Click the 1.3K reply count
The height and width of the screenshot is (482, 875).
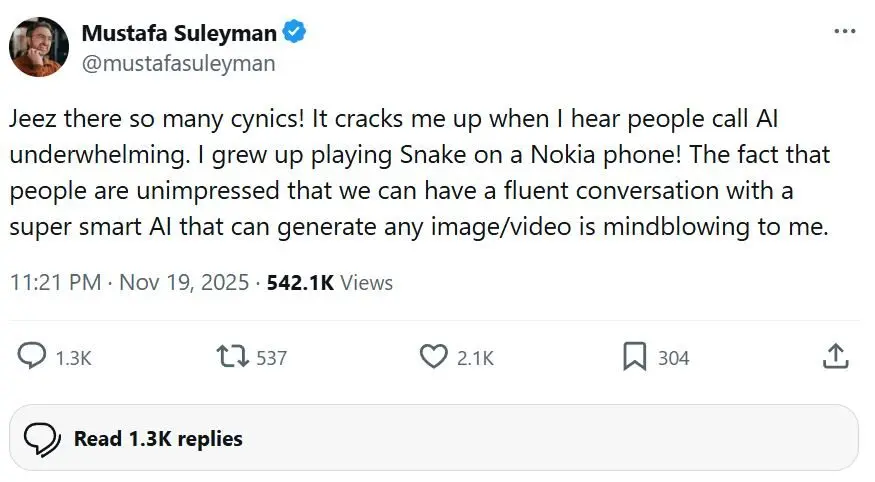click(x=74, y=358)
